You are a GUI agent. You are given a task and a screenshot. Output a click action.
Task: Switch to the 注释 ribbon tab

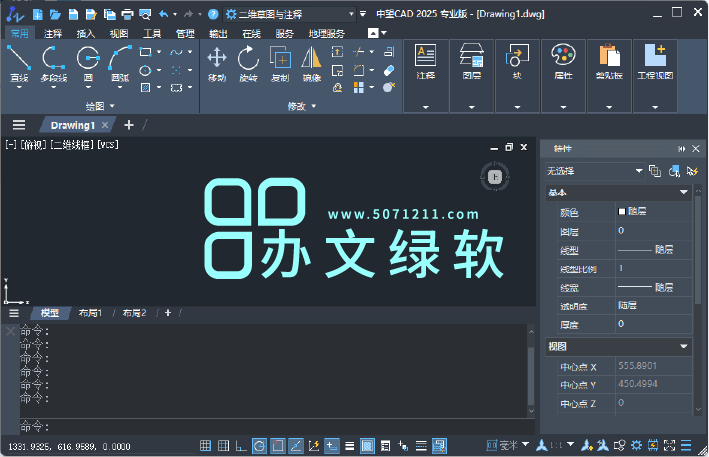(x=53, y=33)
